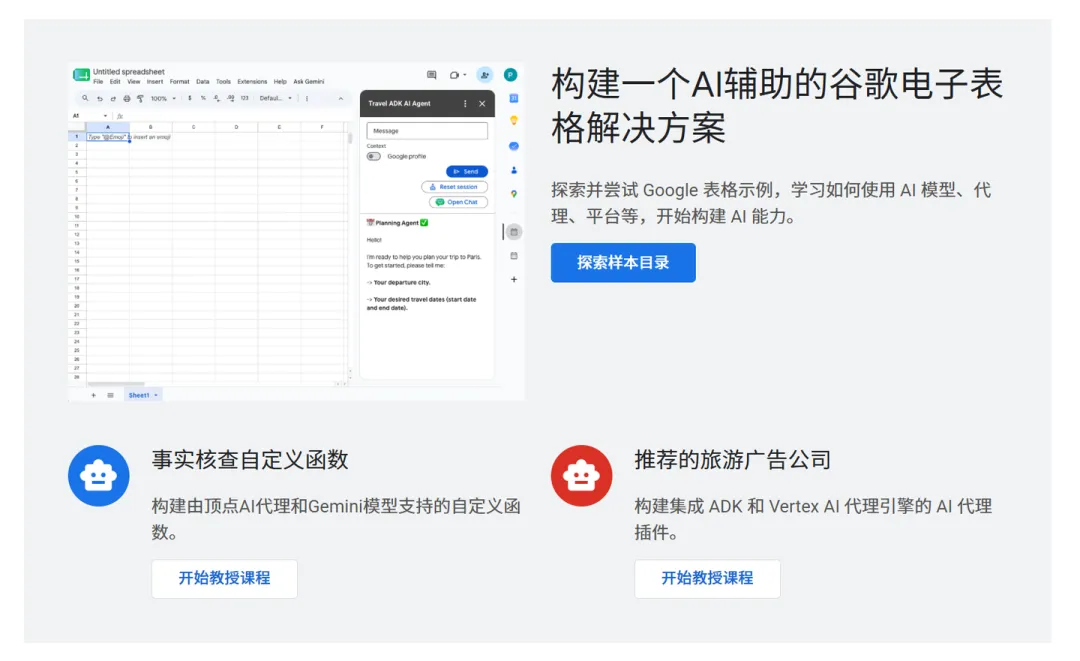
Task: Open the blue Tasks checkmark icon
Action: coord(514,146)
